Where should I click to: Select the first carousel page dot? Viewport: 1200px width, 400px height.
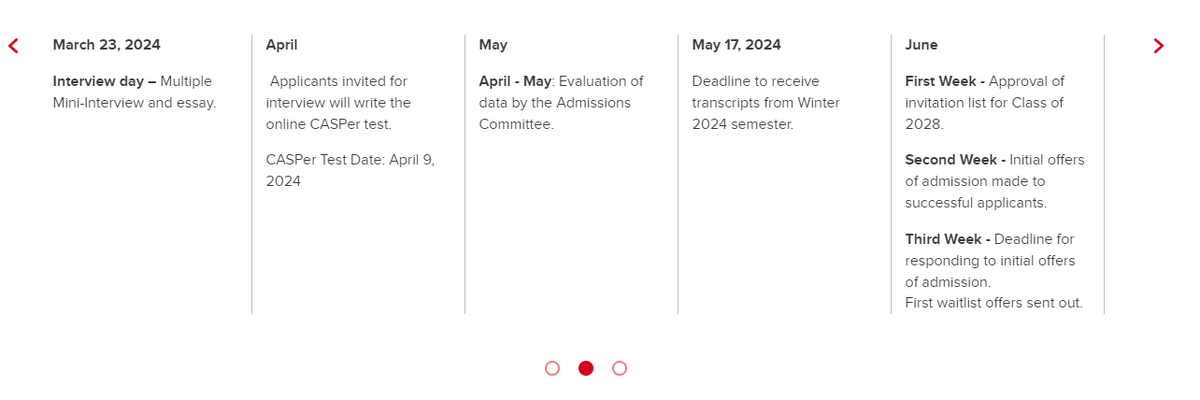pos(553,368)
